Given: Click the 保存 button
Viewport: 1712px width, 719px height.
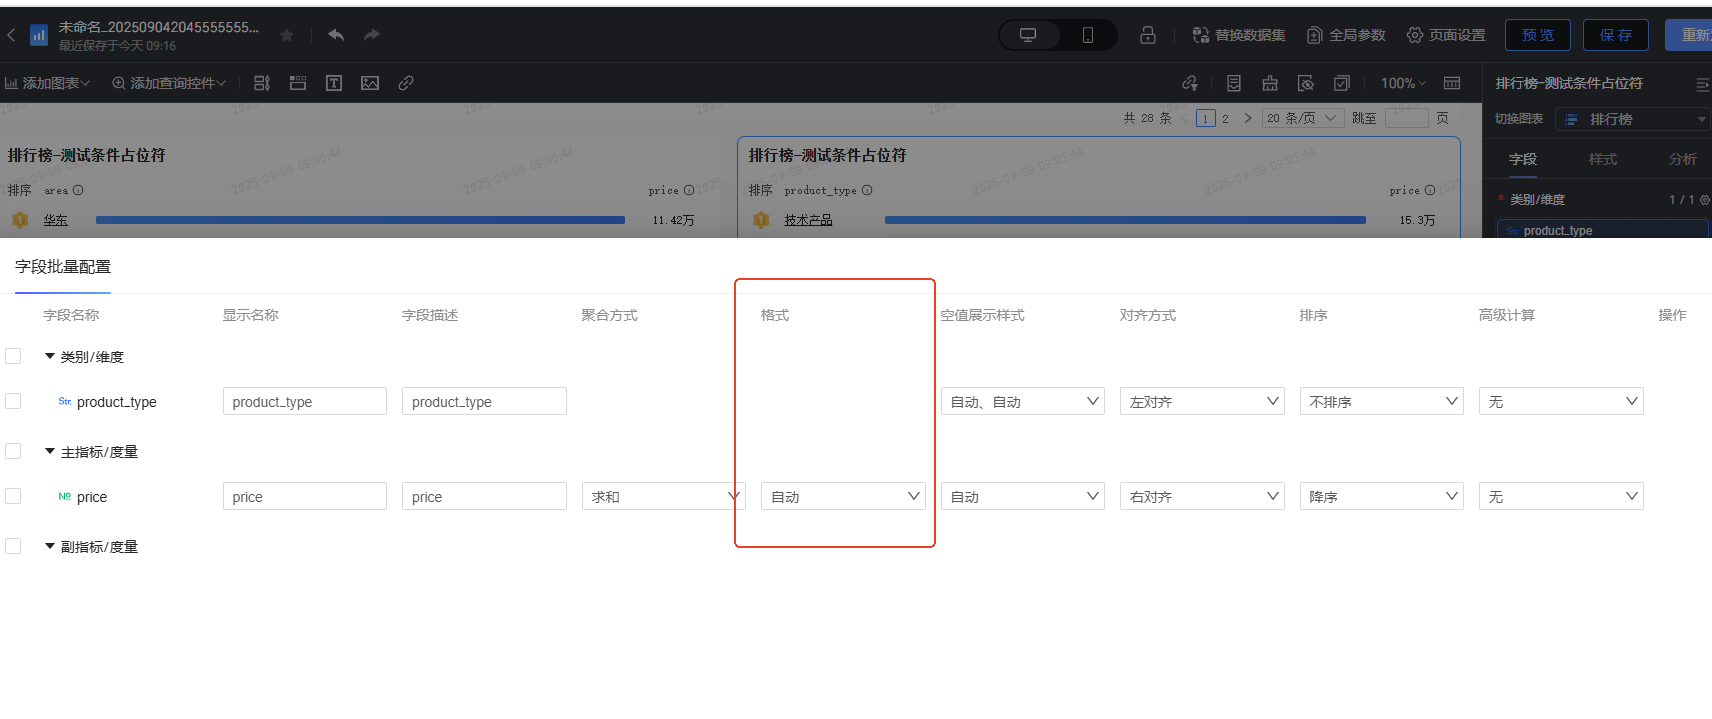Looking at the screenshot, I should (x=1616, y=35).
